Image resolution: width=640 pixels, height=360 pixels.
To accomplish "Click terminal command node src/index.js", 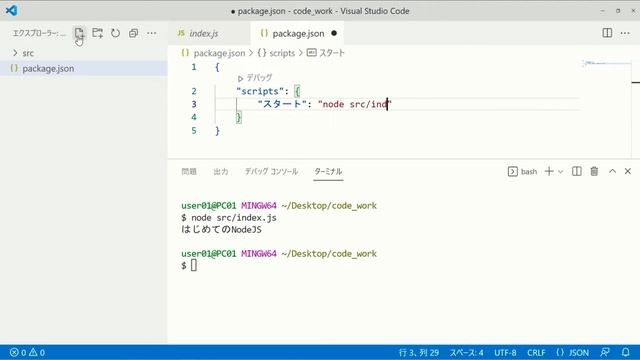I will (234, 218).
